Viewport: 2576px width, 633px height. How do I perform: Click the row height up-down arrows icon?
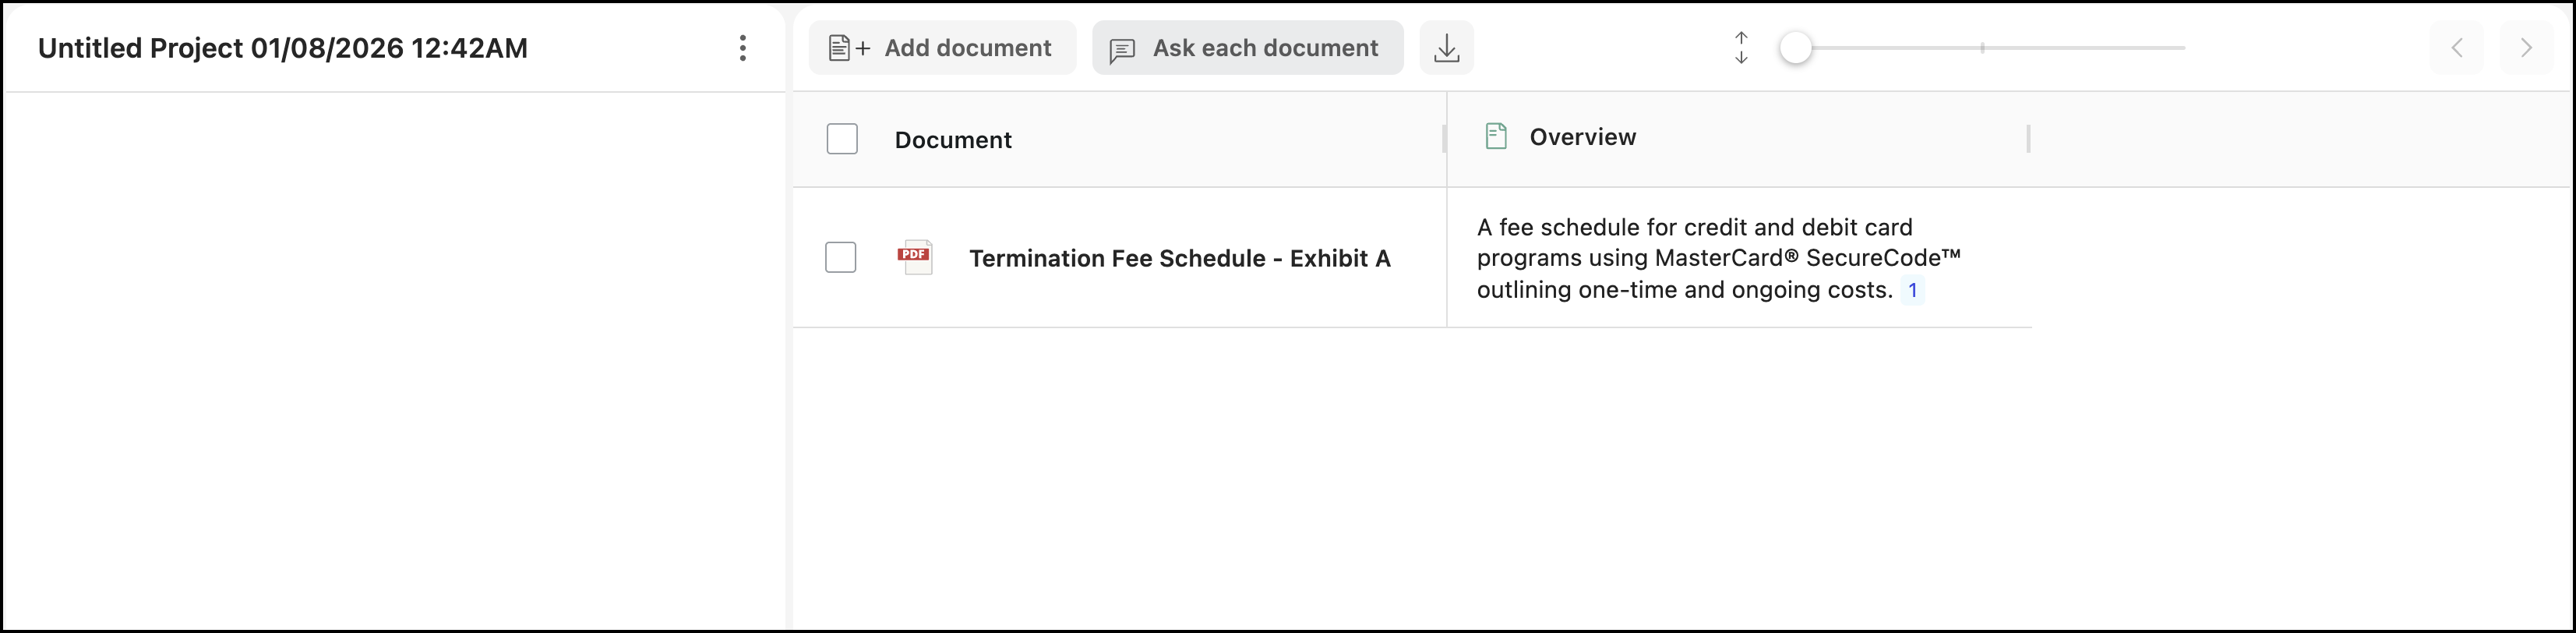[1741, 48]
